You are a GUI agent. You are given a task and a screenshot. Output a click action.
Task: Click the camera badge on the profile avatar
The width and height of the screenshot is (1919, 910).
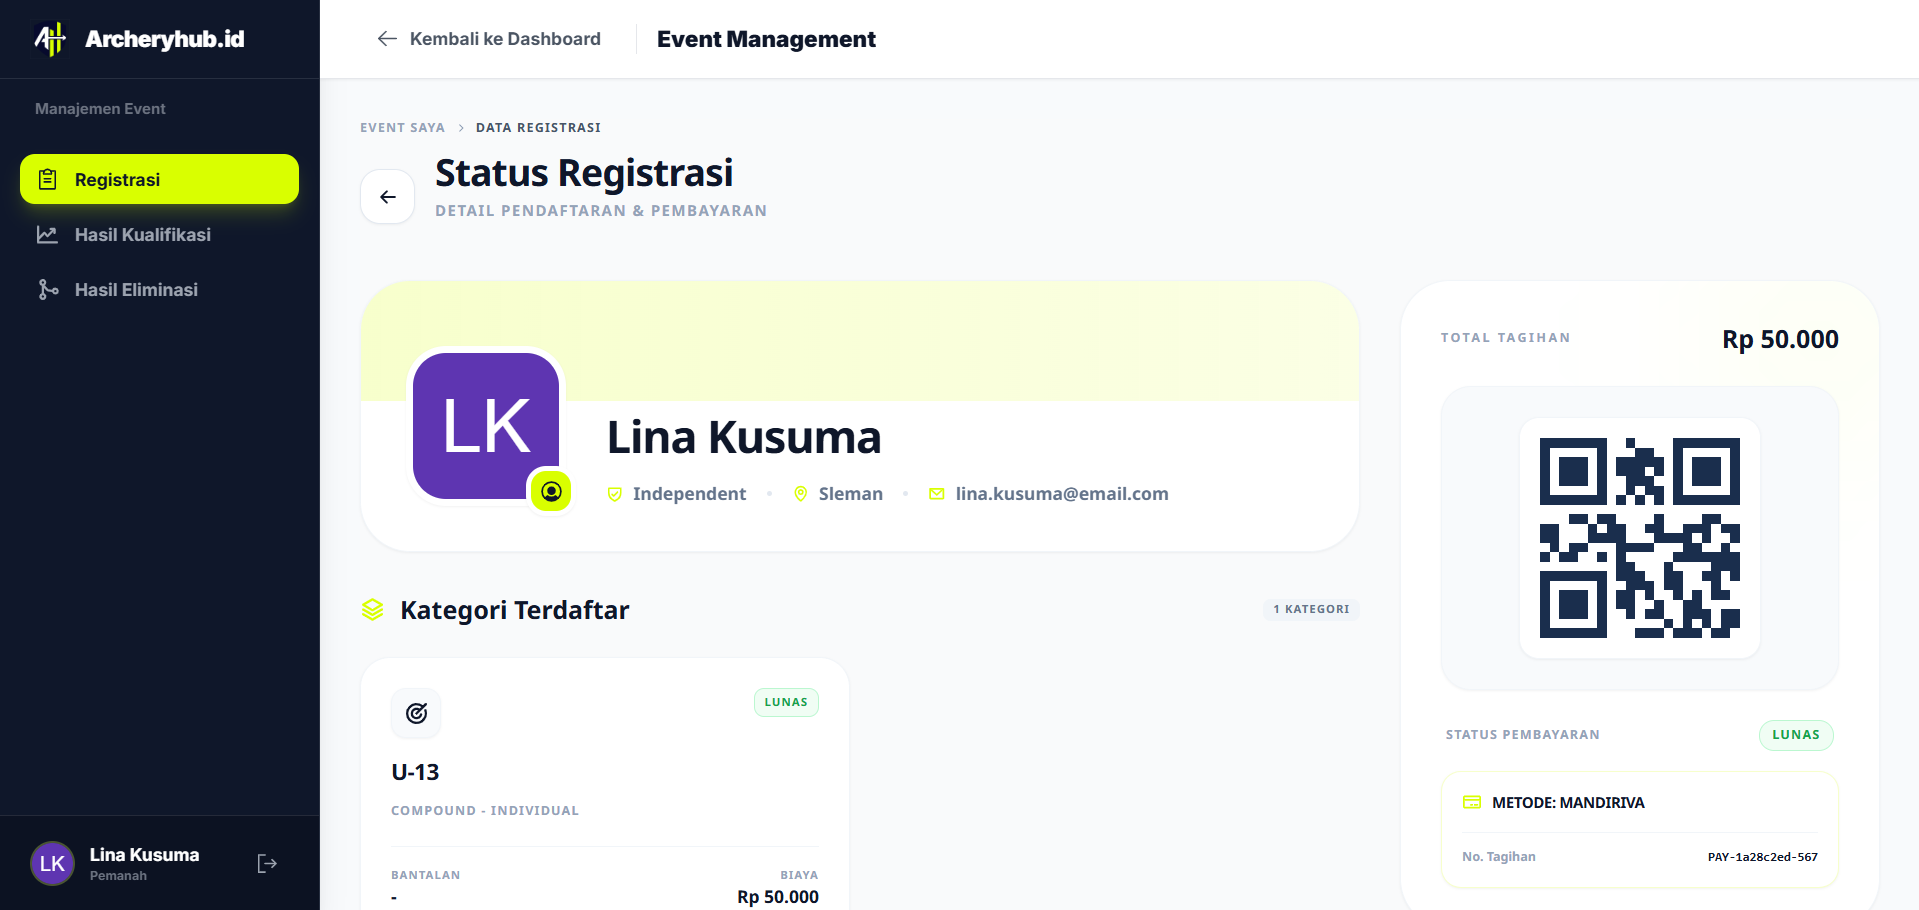[x=551, y=491]
